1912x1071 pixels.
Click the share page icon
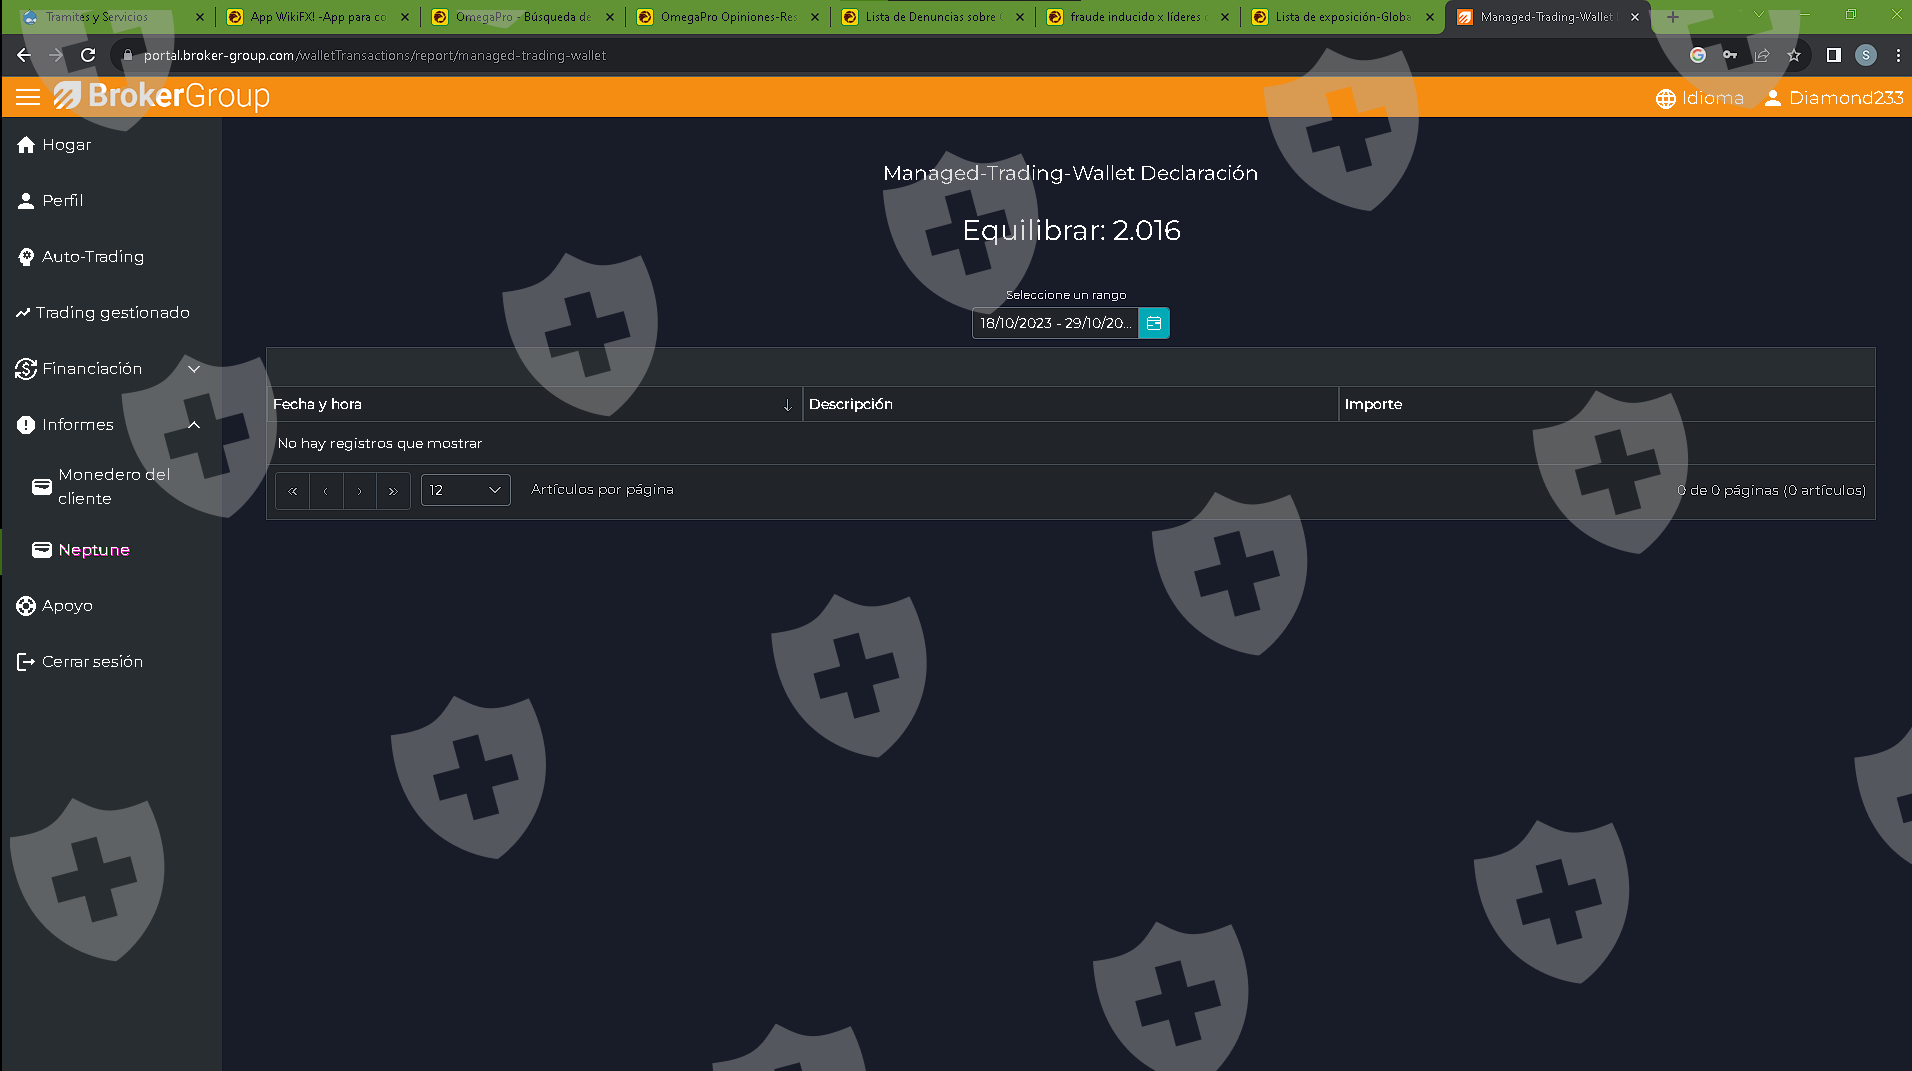click(1762, 56)
